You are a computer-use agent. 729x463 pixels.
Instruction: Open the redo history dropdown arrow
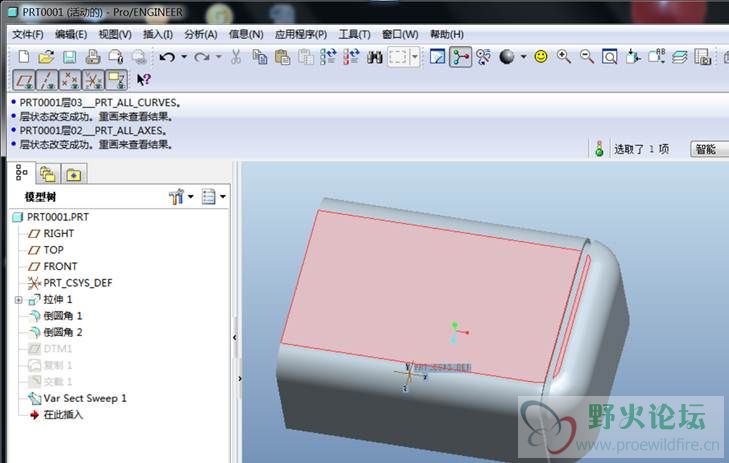tap(219, 57)
